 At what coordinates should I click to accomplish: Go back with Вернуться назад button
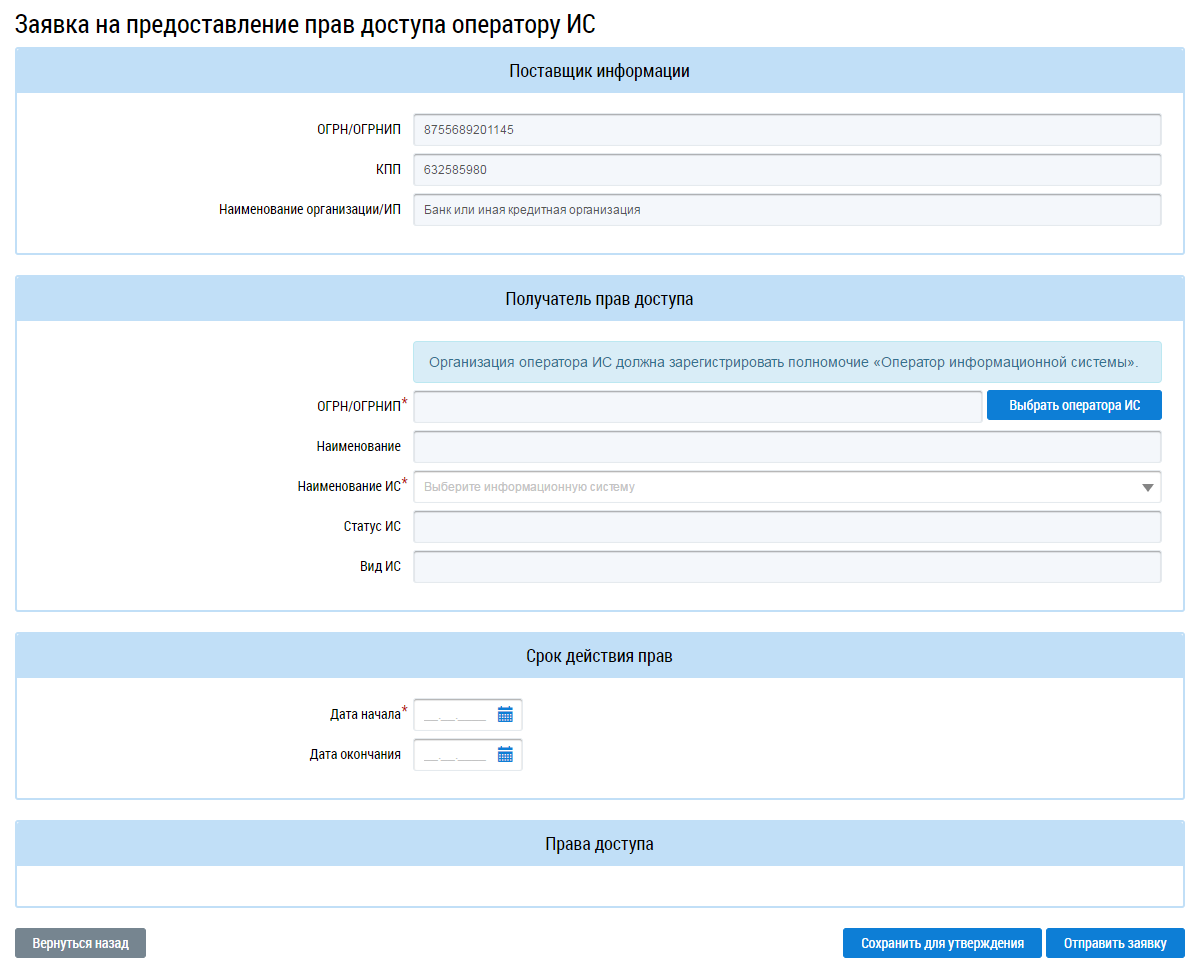pos(80,943)
